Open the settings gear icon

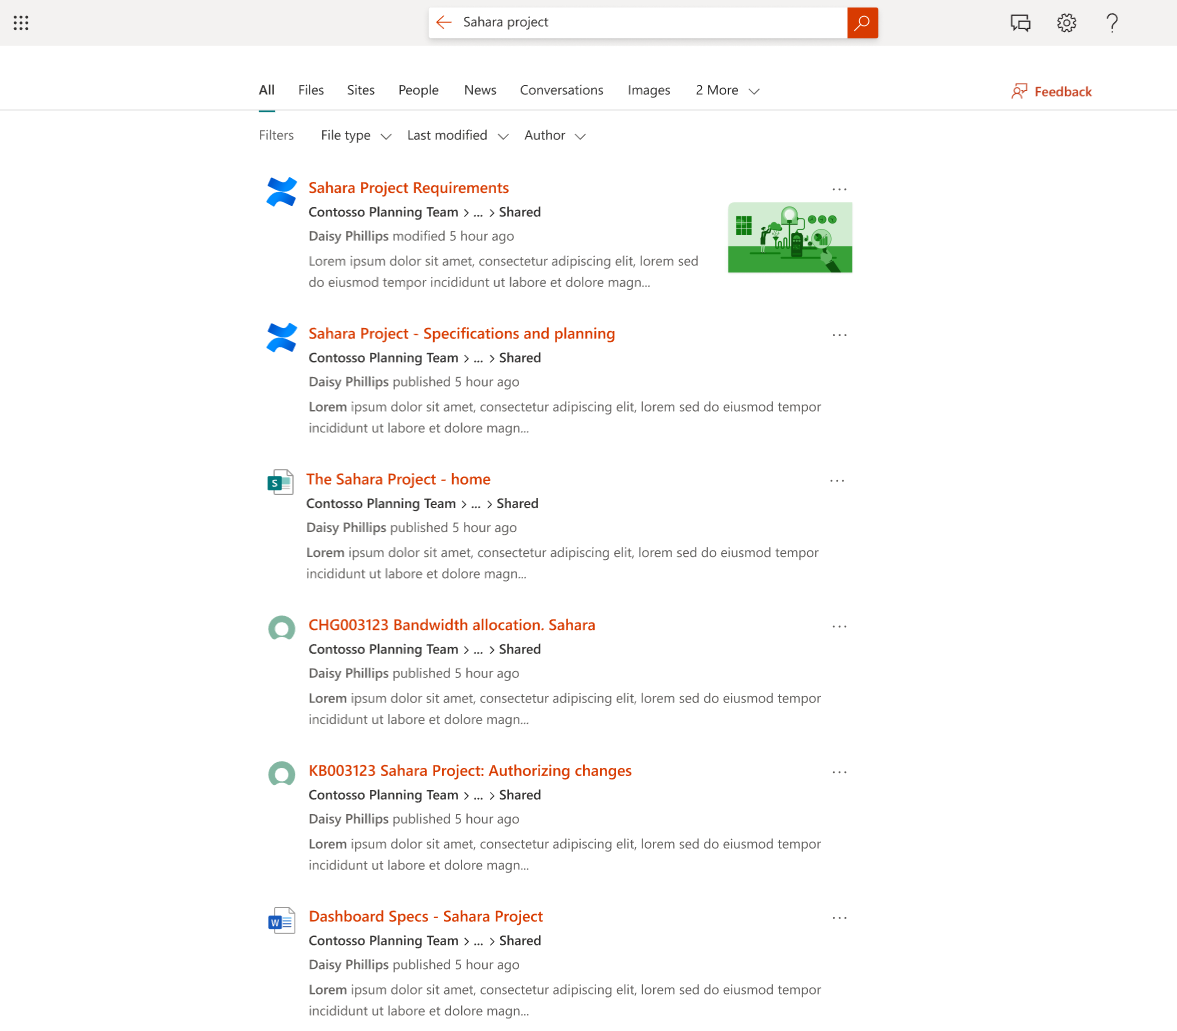coord(1066,23)
